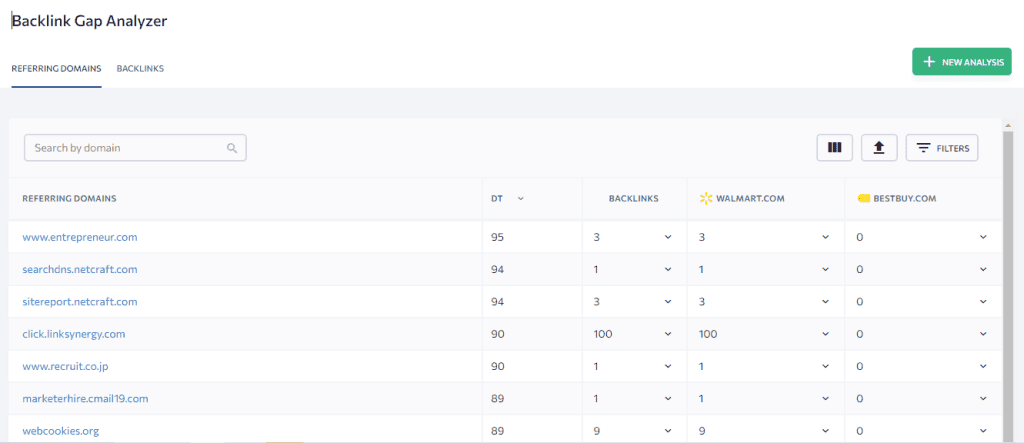The image size is (1024, 443).
Task: Expand Backlinks chevron for click.linksynergy.com row
Action: (667, 334)
